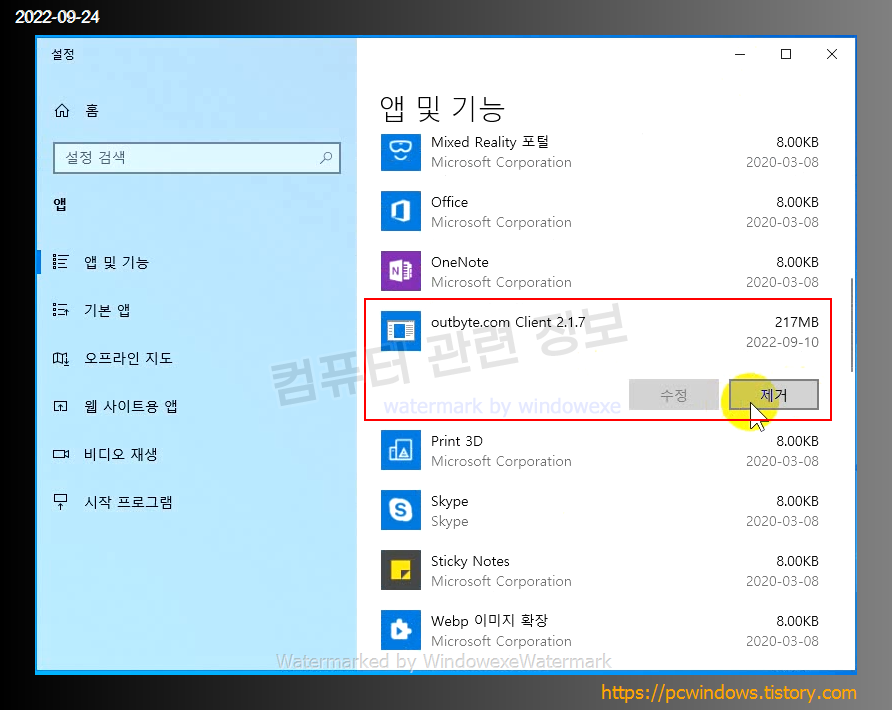Close the 설정 window
This screenshot has height=710, width=892.
(832, 54)
